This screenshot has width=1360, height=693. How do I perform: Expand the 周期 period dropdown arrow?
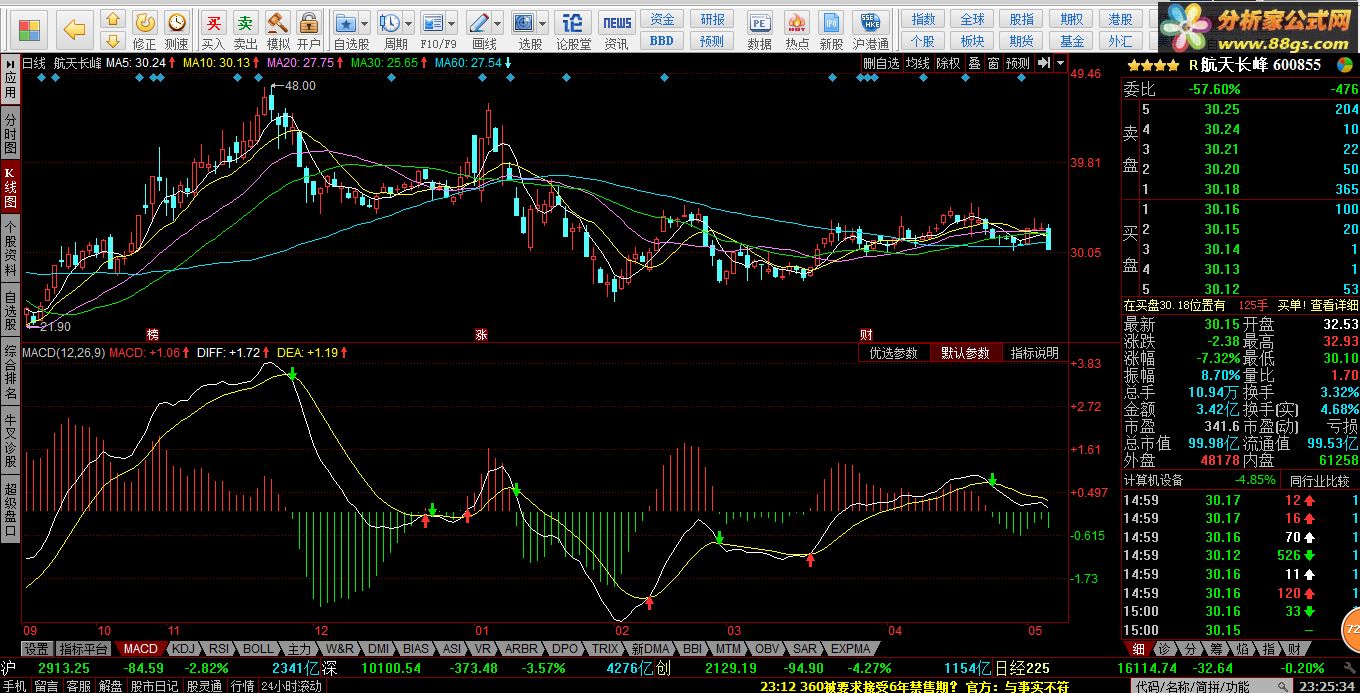coord(410,23)
